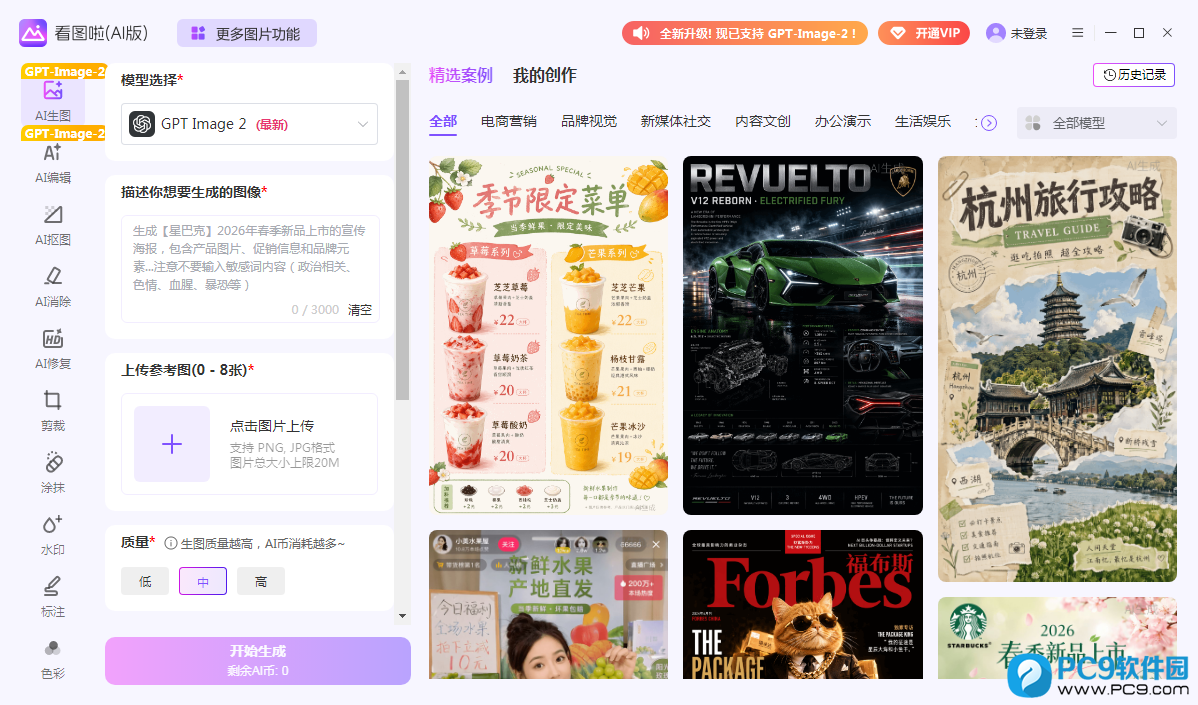Open the 季节限定菜单 sample image
Image resolution: width=1198 pixels, height=705 pixels.
pos(549,335)
